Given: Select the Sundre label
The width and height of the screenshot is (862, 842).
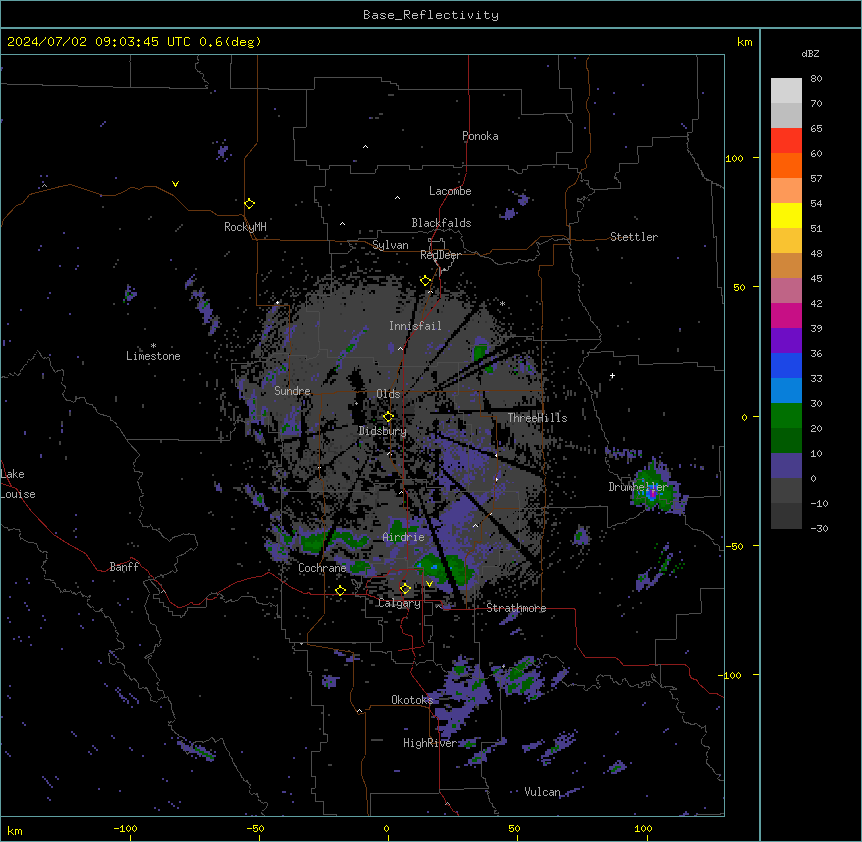Looking at the screenshot, I should pos(292,391).
